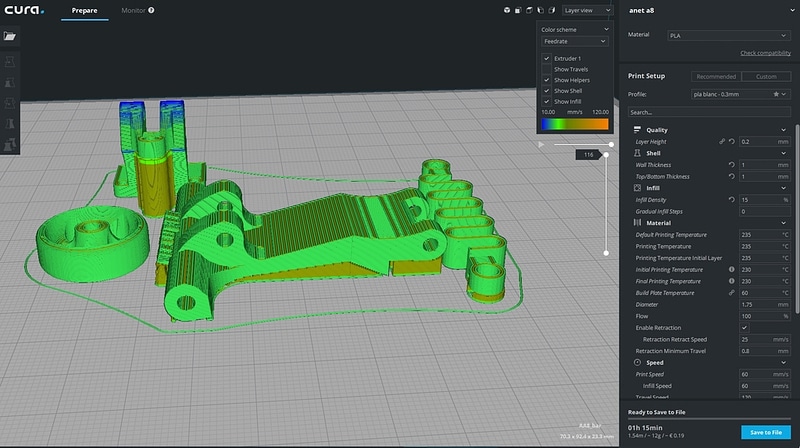
Task: Toggle the Extruder 1 checkbox
Action: [x=546, y=58]
